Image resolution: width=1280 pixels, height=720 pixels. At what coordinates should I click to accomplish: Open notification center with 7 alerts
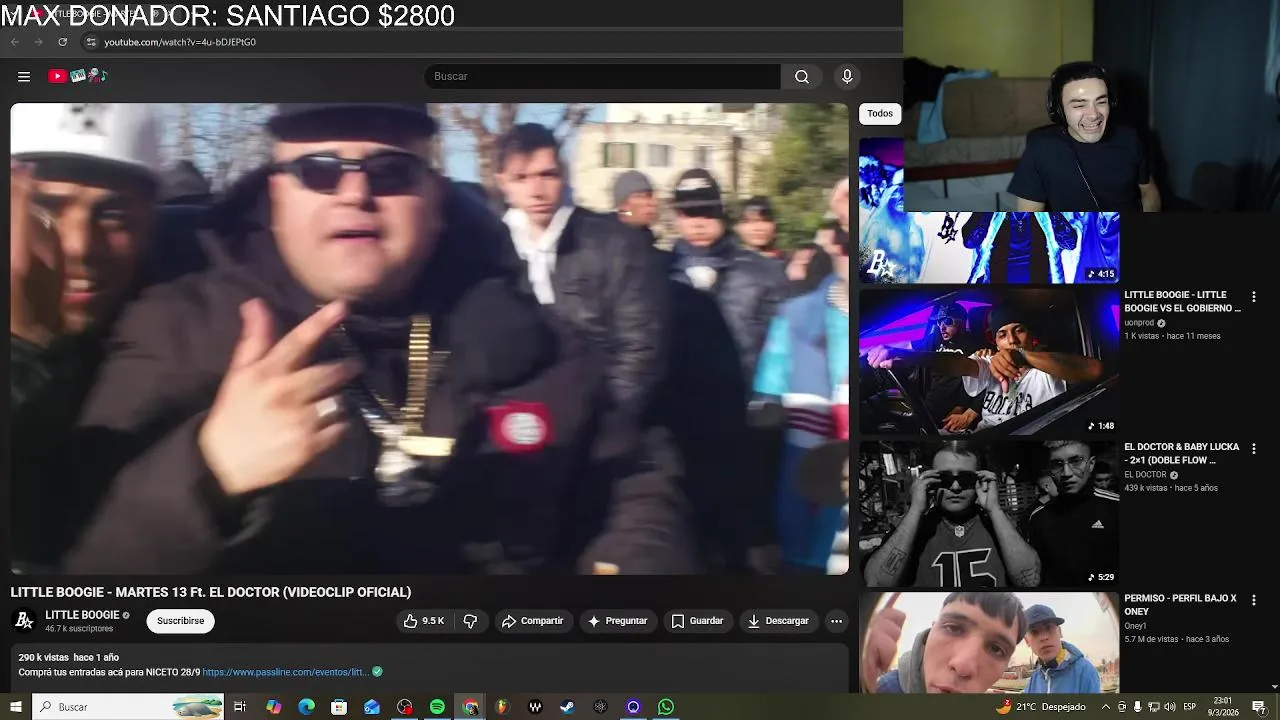(1259, 707)
